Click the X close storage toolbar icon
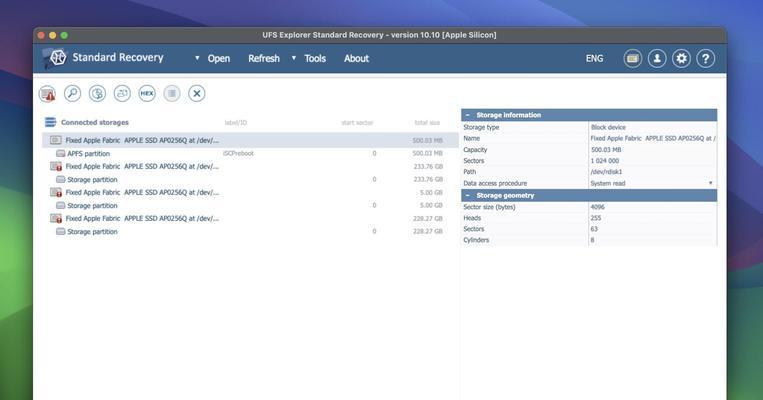The width and height of the screenshot is (763, 400). coord(197,93)
